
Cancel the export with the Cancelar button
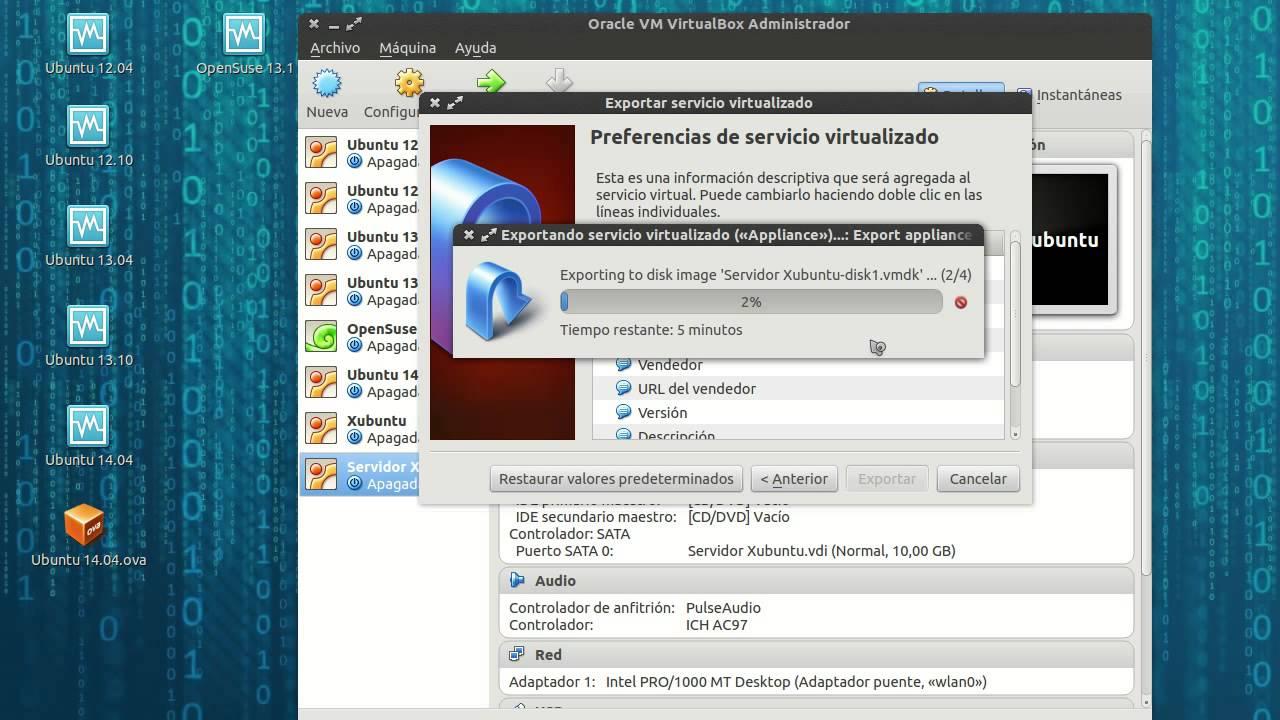pos(977,478)
